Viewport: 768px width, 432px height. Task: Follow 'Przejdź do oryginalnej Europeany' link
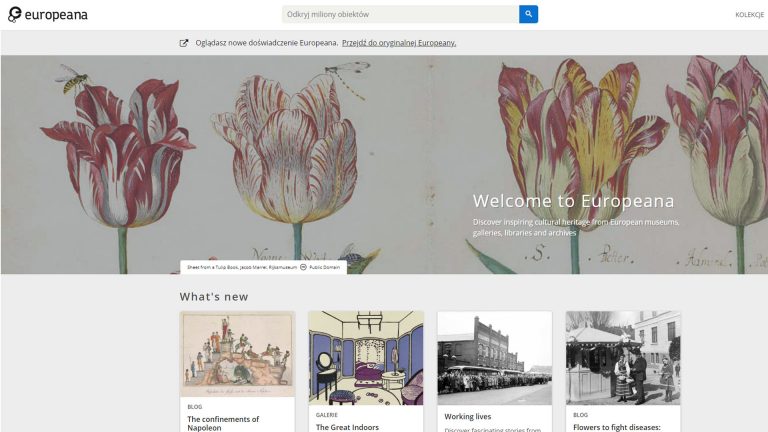[x=399, y=43]
